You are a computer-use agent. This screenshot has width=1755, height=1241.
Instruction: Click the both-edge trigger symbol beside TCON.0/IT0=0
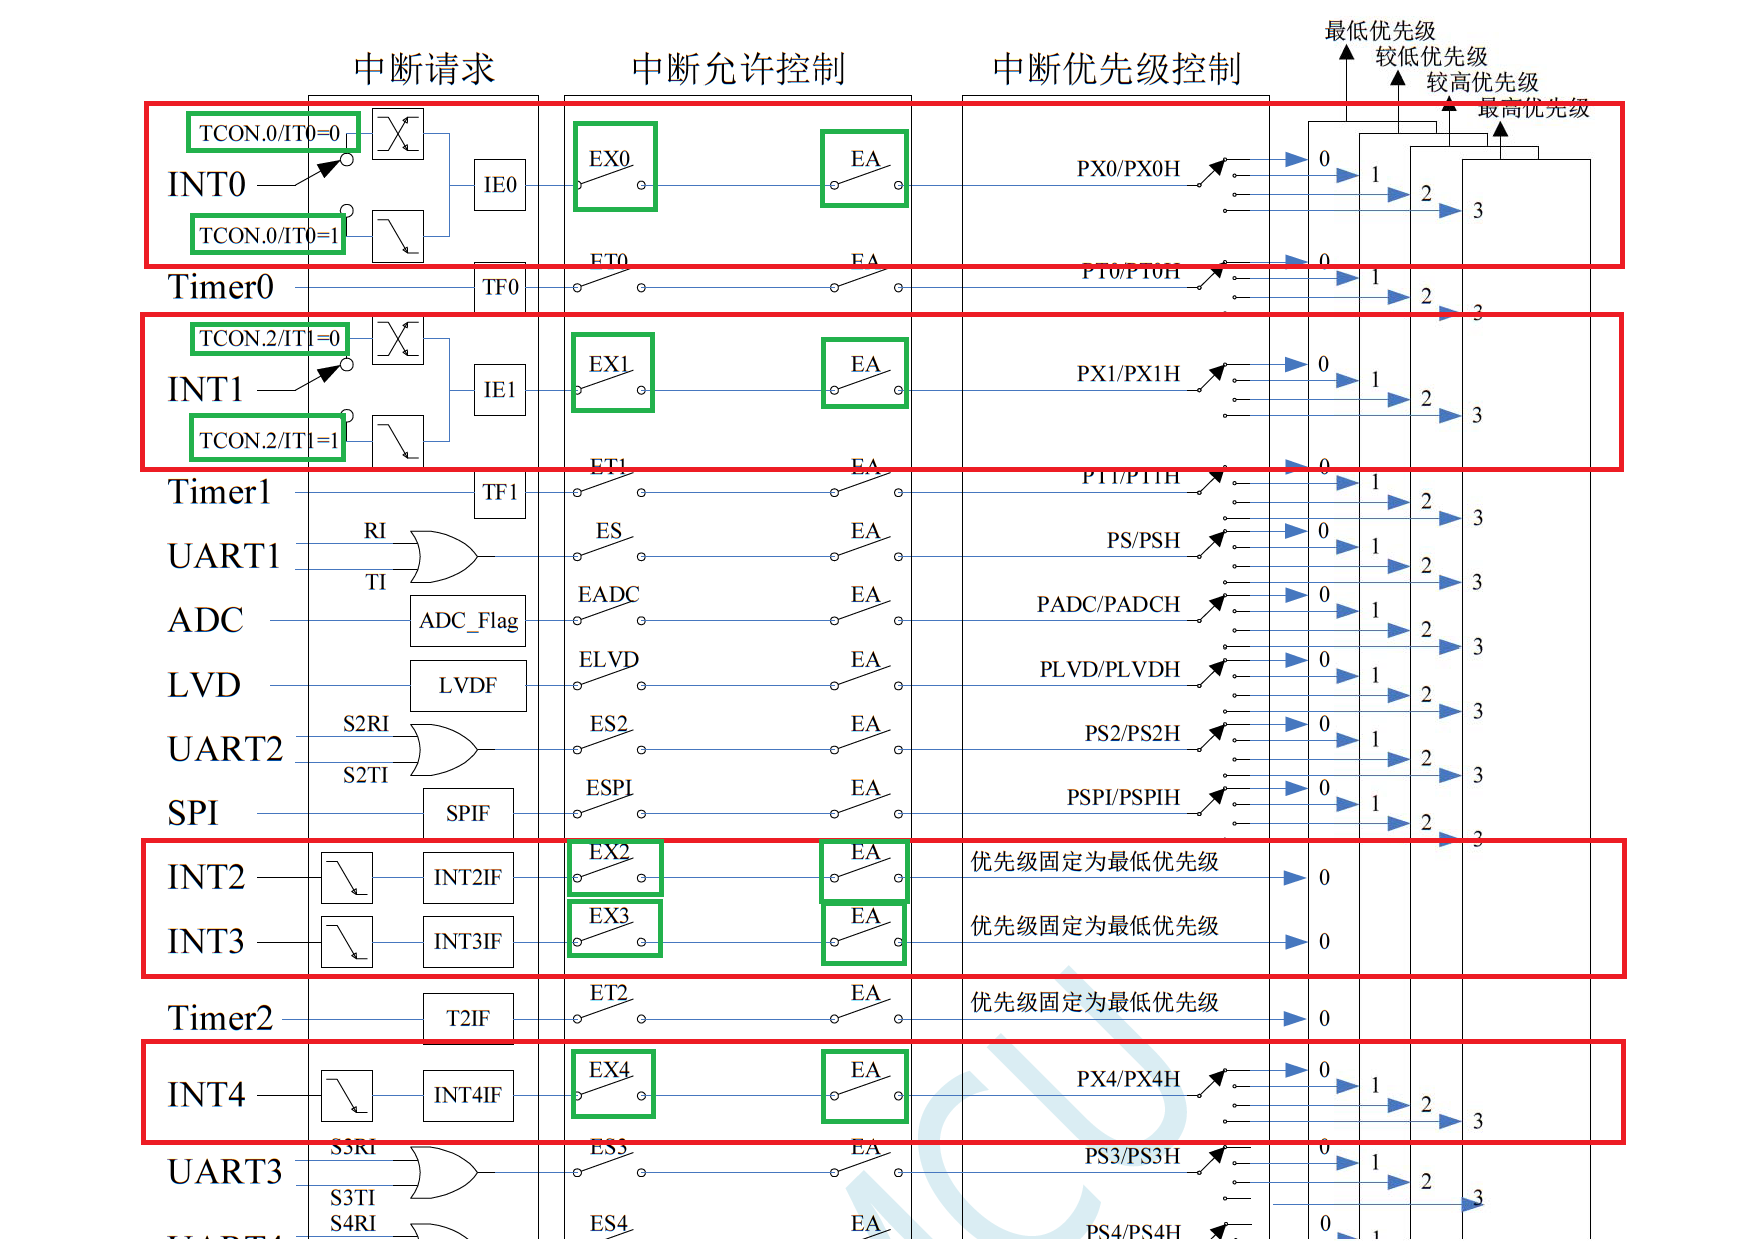(398, 134)
